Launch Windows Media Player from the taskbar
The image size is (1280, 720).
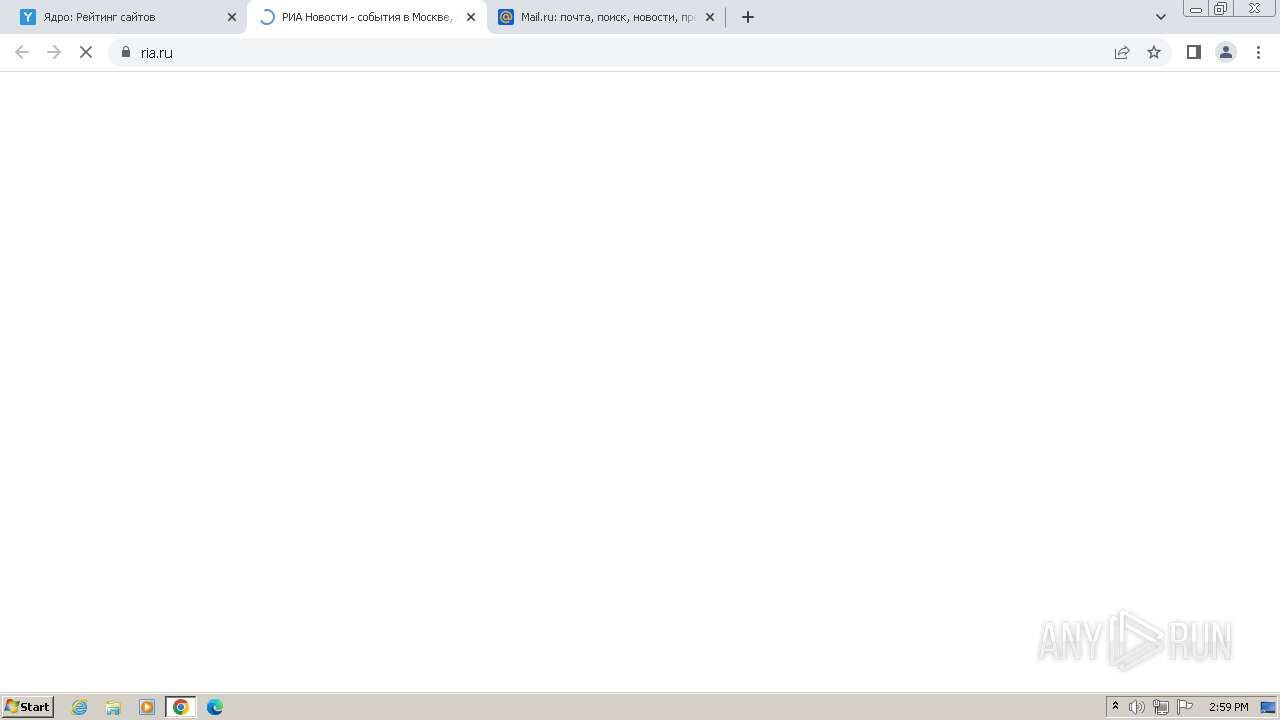click(x=147, y=707)
